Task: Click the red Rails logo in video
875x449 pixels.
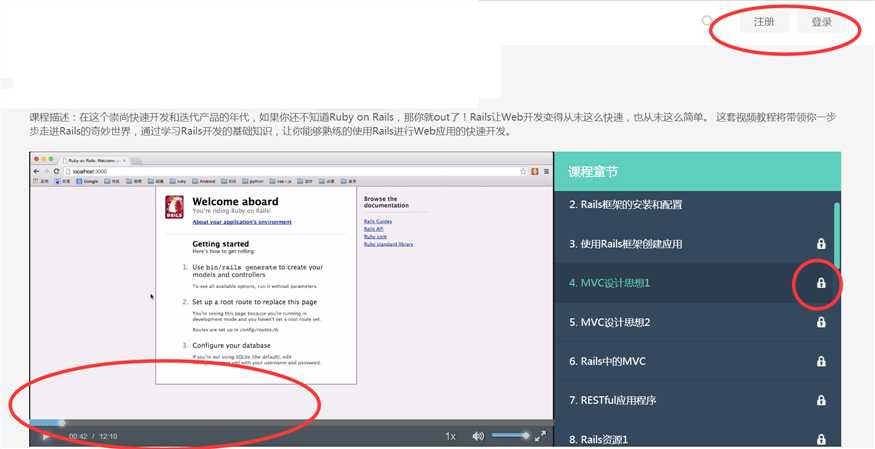Action: pyautogui.click(x=174, y=207)
